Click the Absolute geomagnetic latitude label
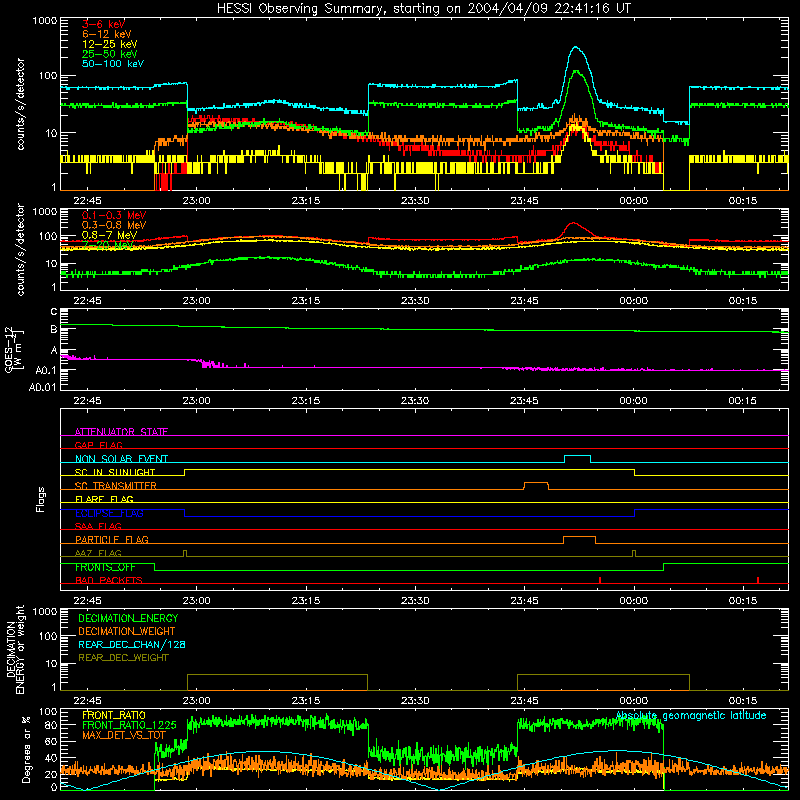The width and height of the screenshot is (800, 800). pos(691,715)
